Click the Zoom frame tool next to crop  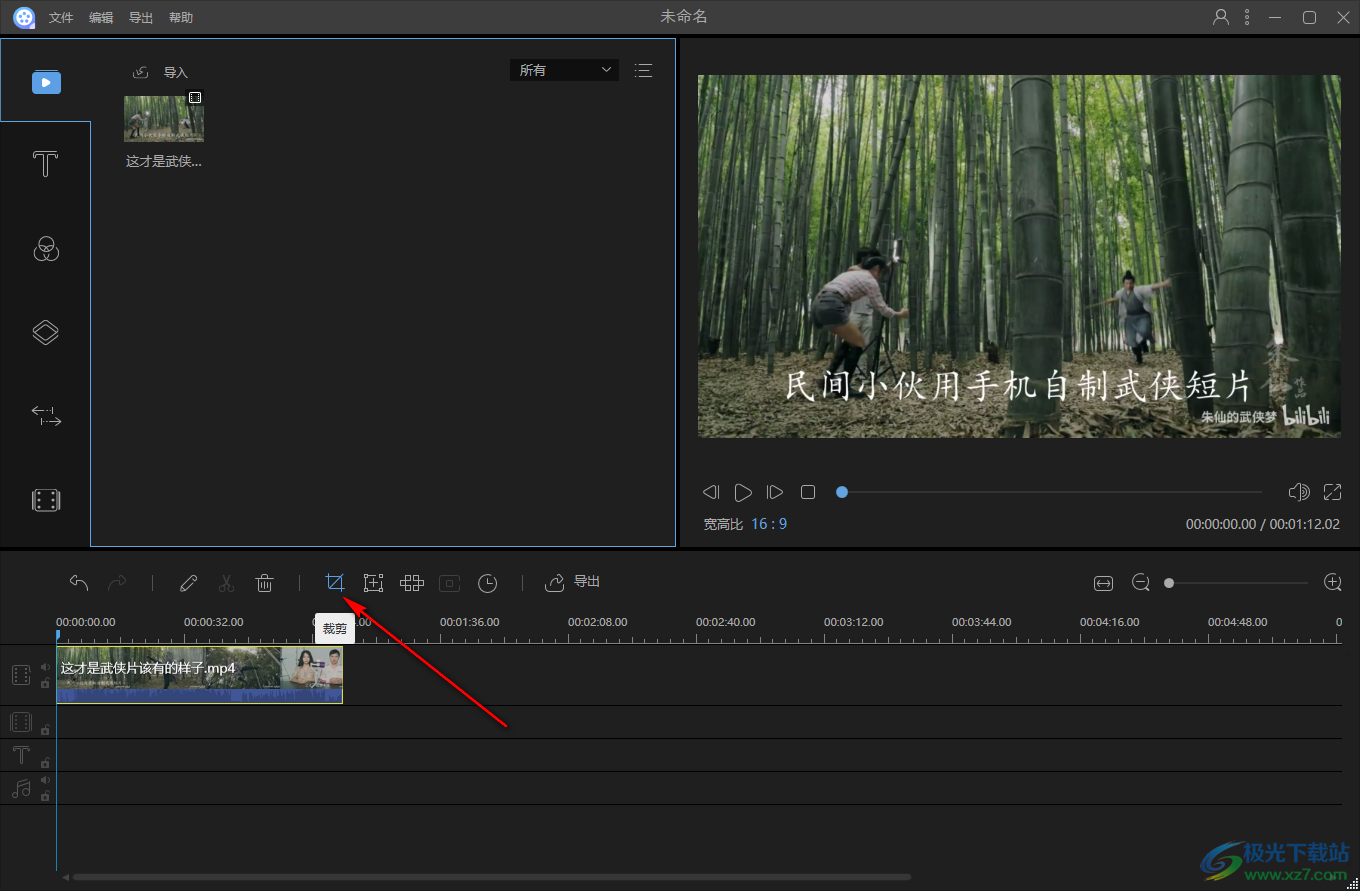tap(373, 583)
